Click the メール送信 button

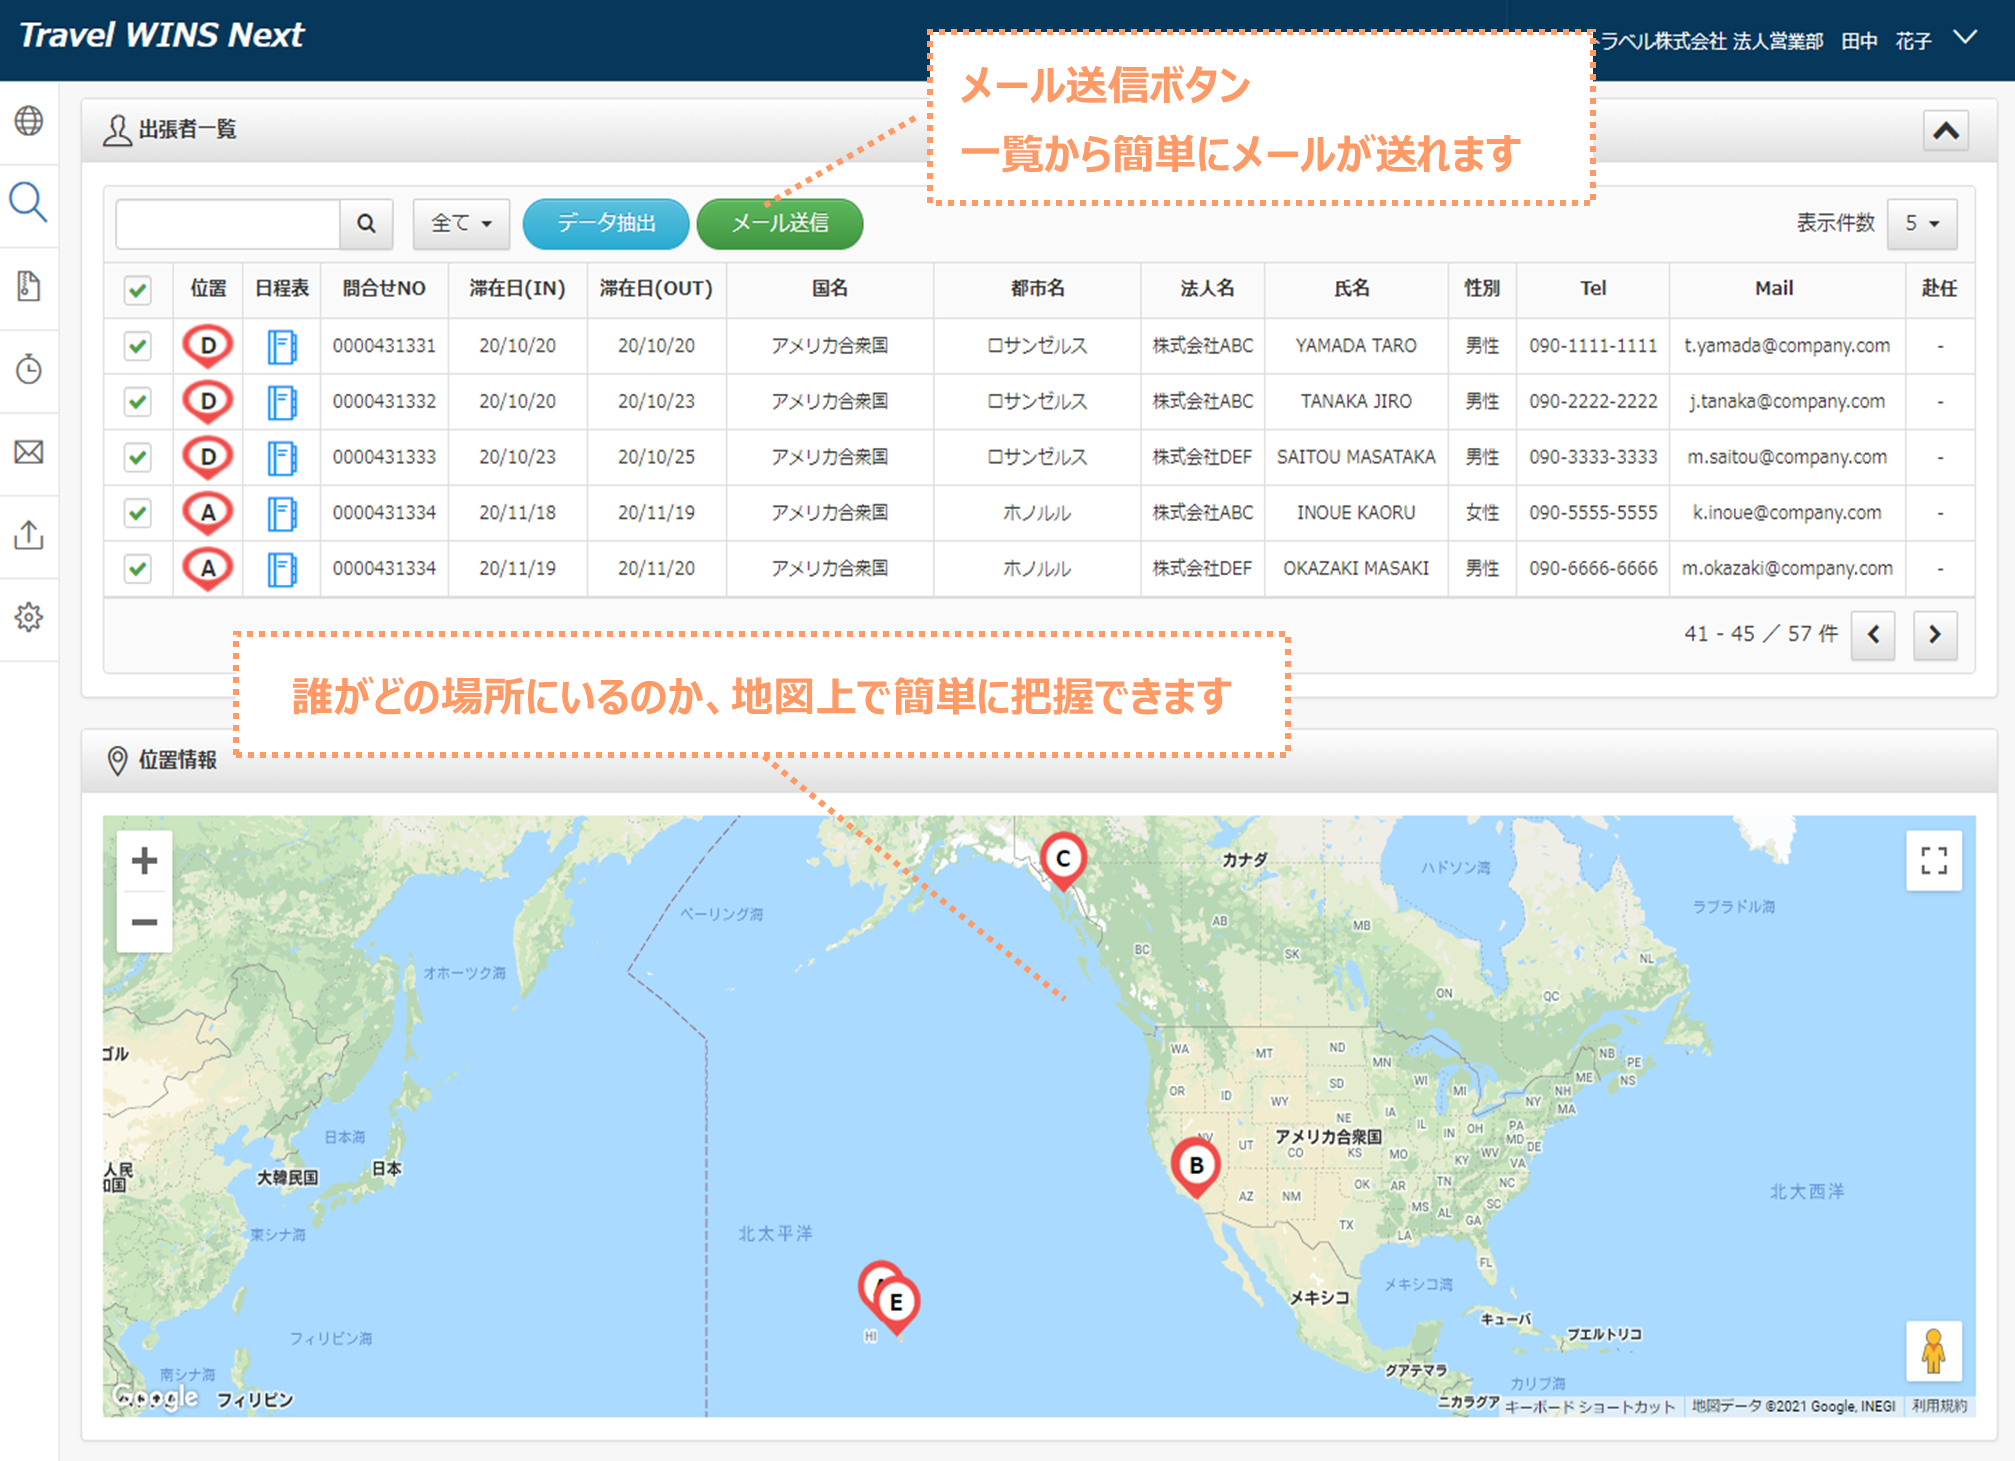(780, 223)
